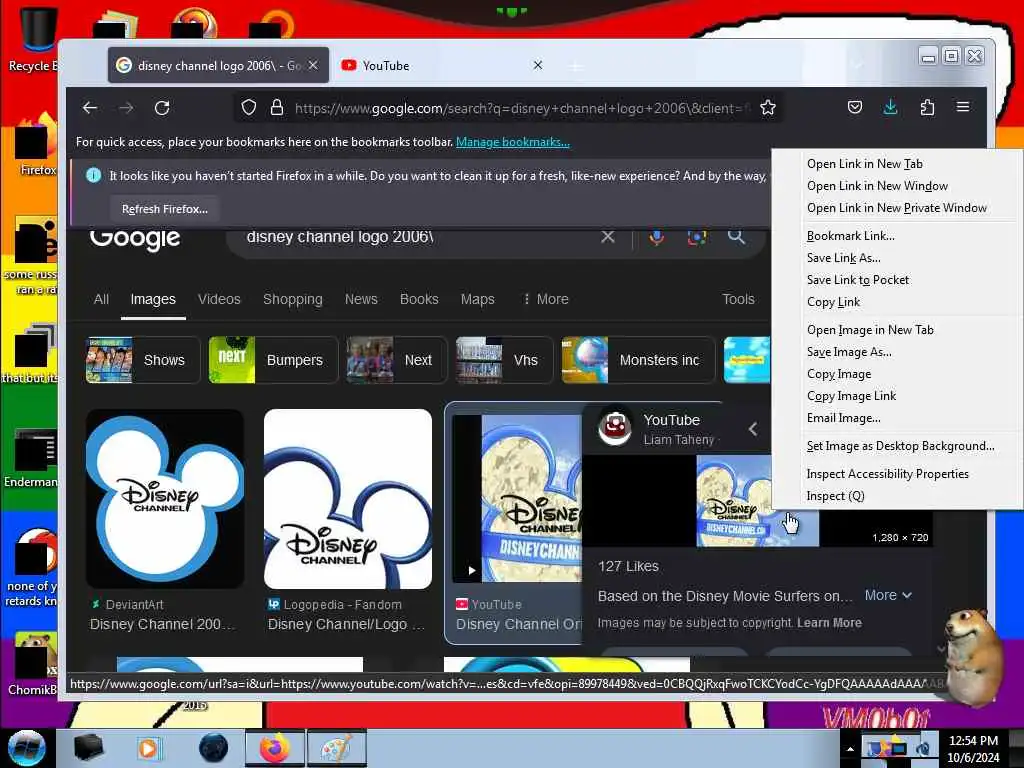Viewport: 1024px width, 768px height.
Task: Open the Maps results tab
Action: pos(477,299)
